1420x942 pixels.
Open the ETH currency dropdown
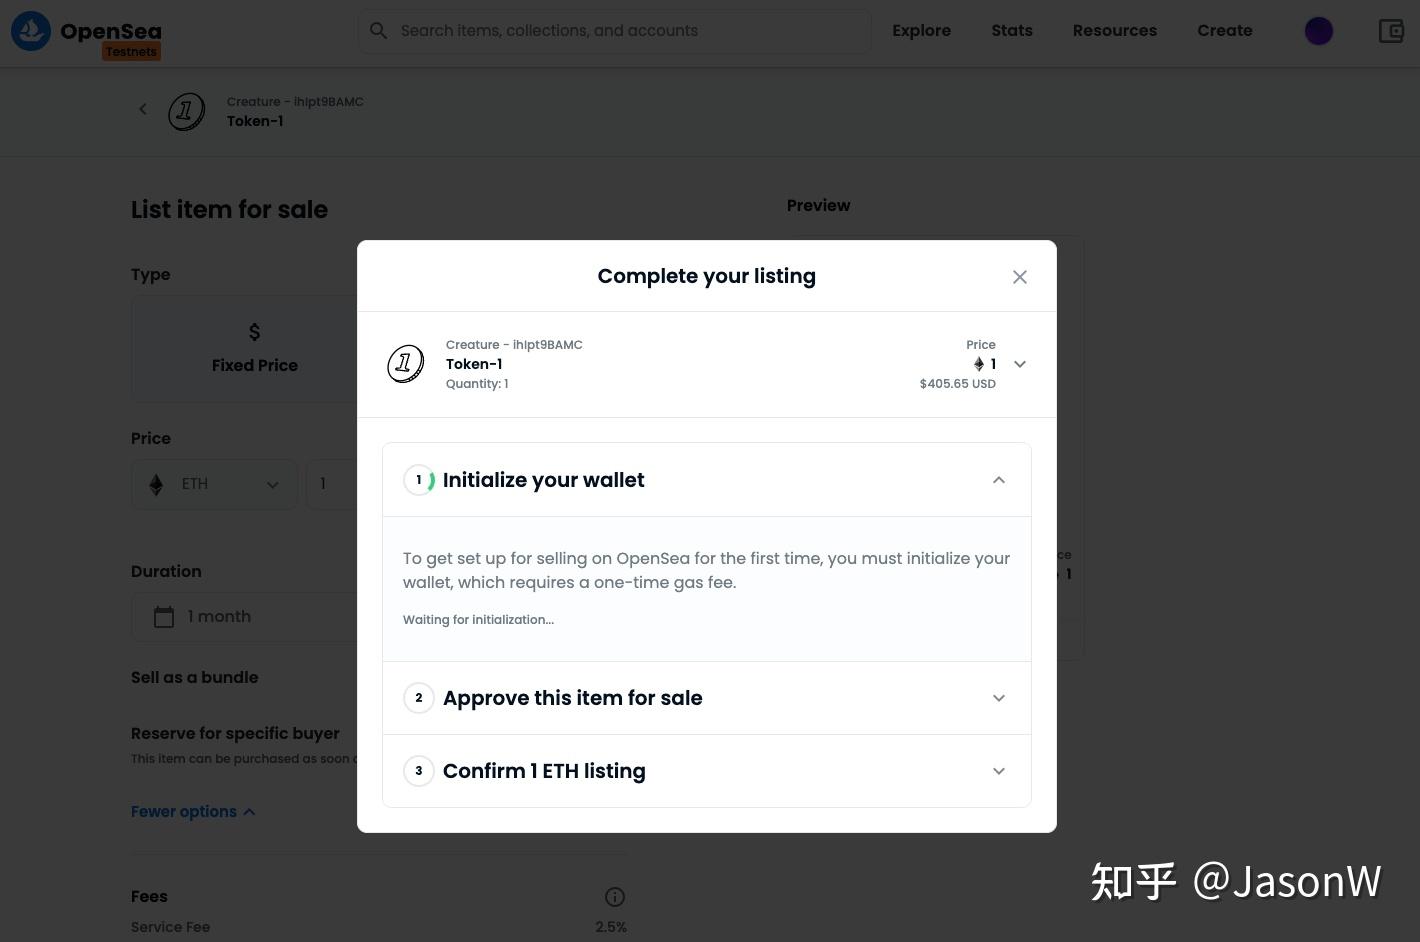215,484
